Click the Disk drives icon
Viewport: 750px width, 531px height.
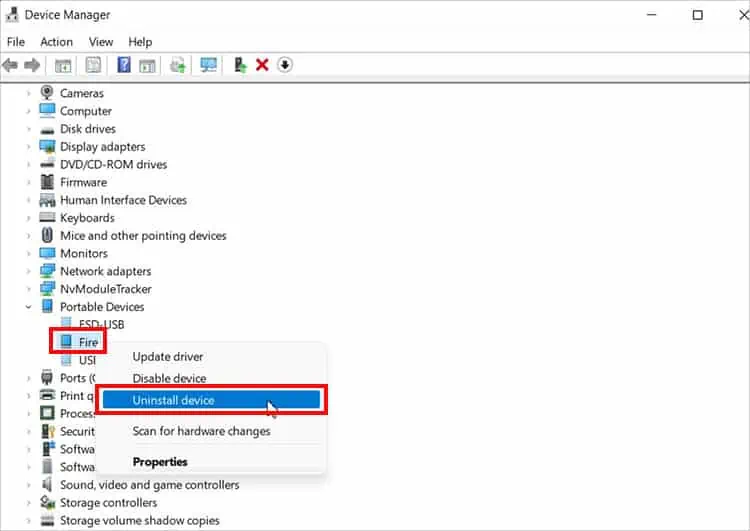[x=47, y=130]
